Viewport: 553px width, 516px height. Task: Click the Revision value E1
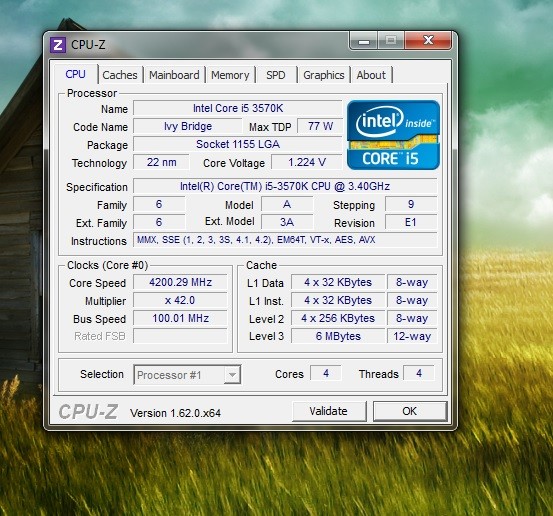411,222
